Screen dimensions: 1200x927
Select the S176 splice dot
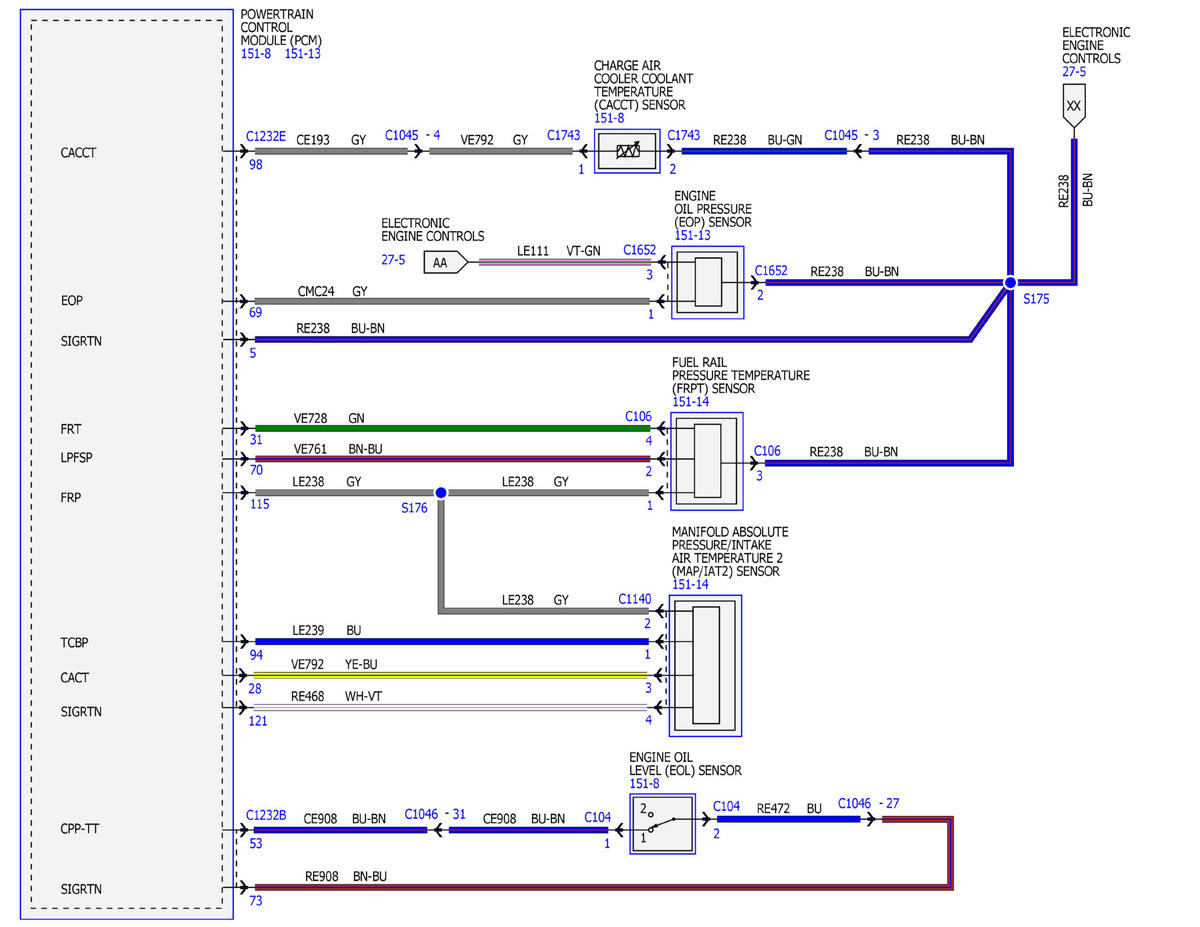(x=440, y=493)
